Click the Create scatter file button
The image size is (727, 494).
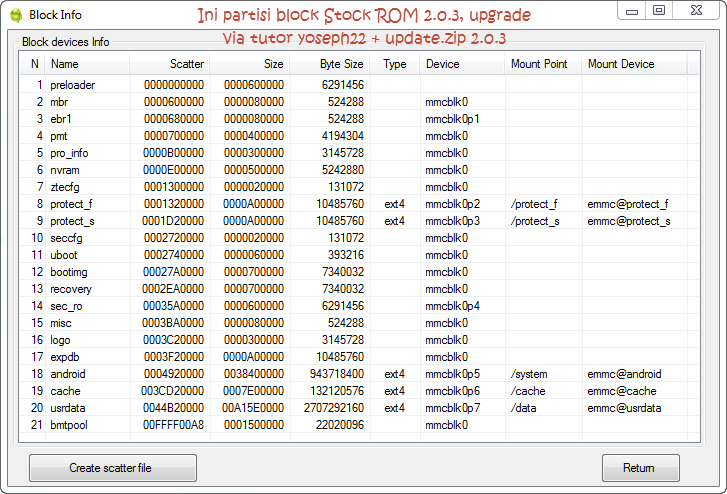tap(113, 468)
